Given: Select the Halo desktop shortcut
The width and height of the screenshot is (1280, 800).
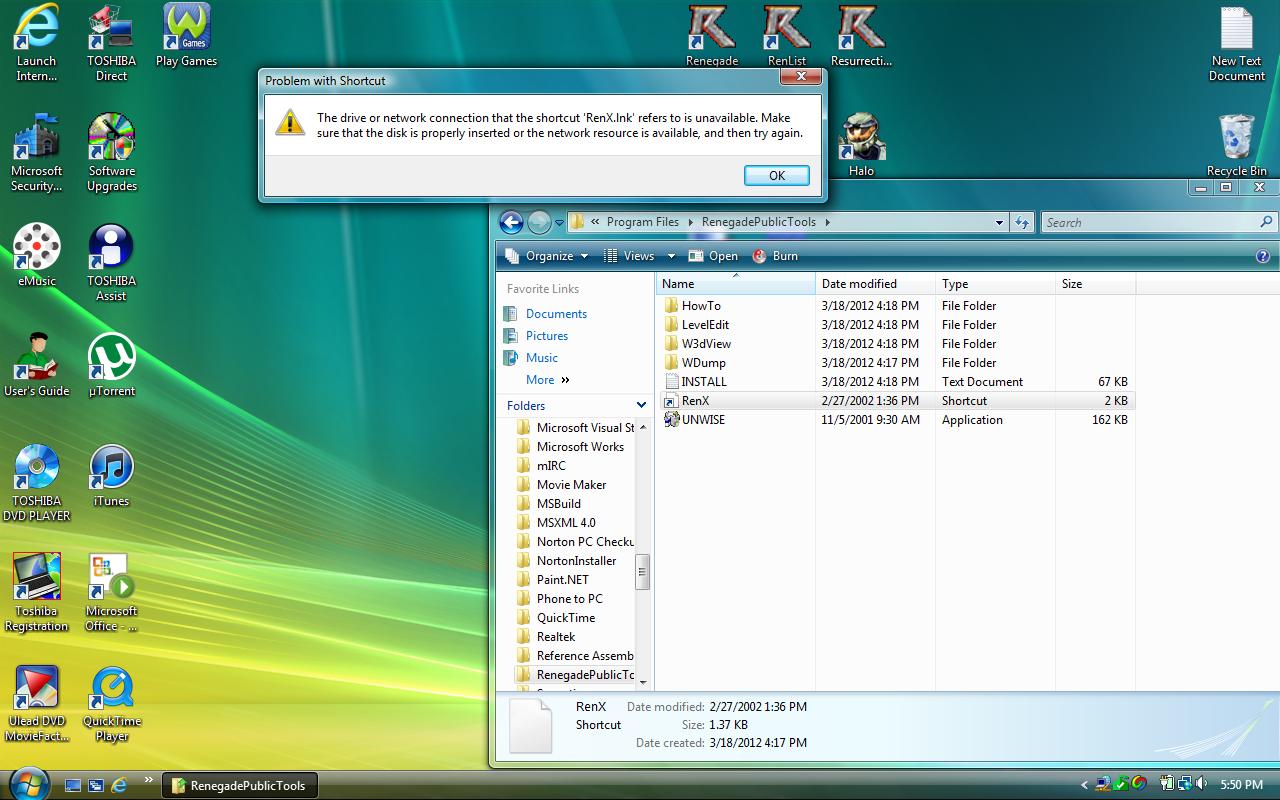Looking at the screenshot, I should pyautogui.click(x=861, y=138).
